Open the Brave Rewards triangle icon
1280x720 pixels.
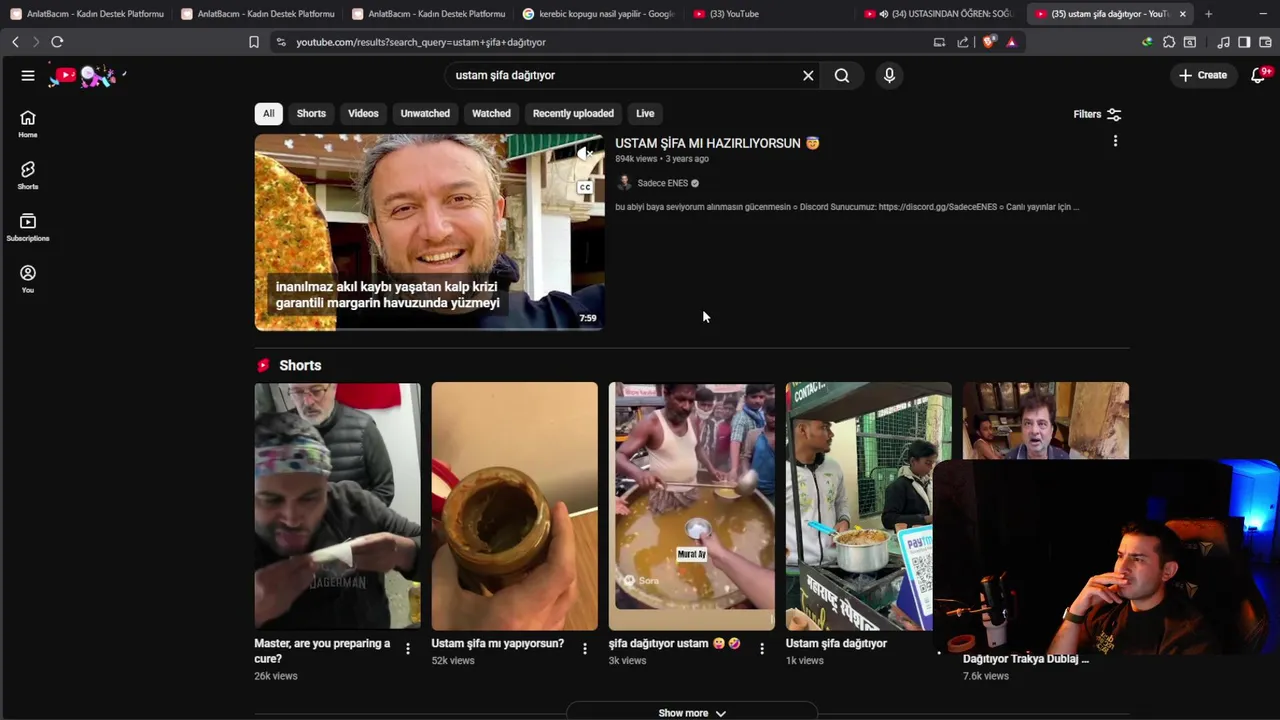coord(1012,42)
